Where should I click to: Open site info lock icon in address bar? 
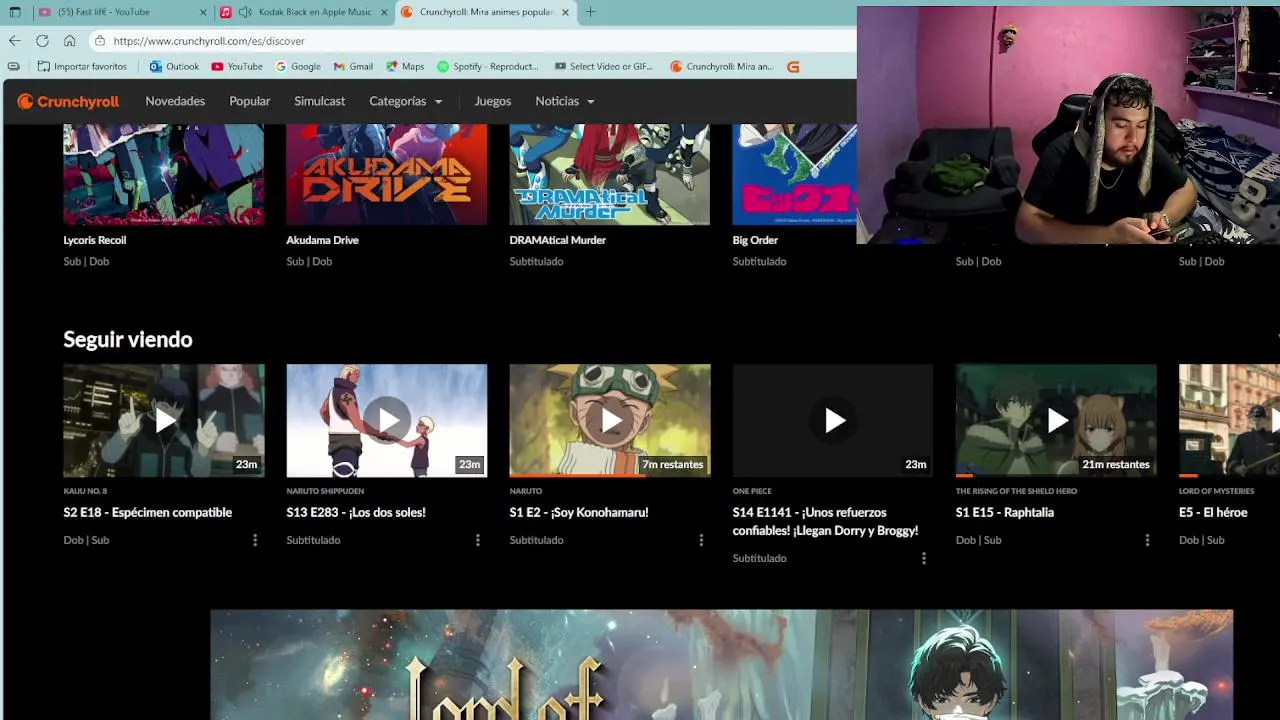click(x=100, y=41)
